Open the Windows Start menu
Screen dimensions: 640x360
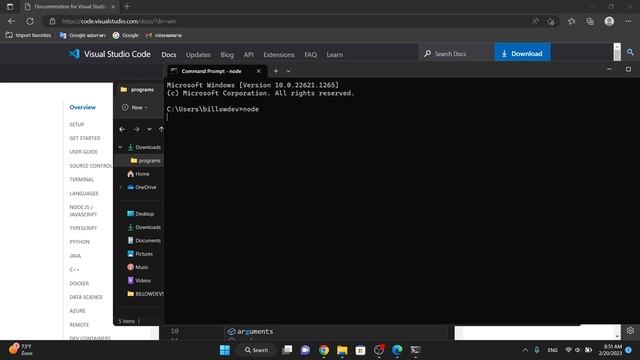pos(224,350)
